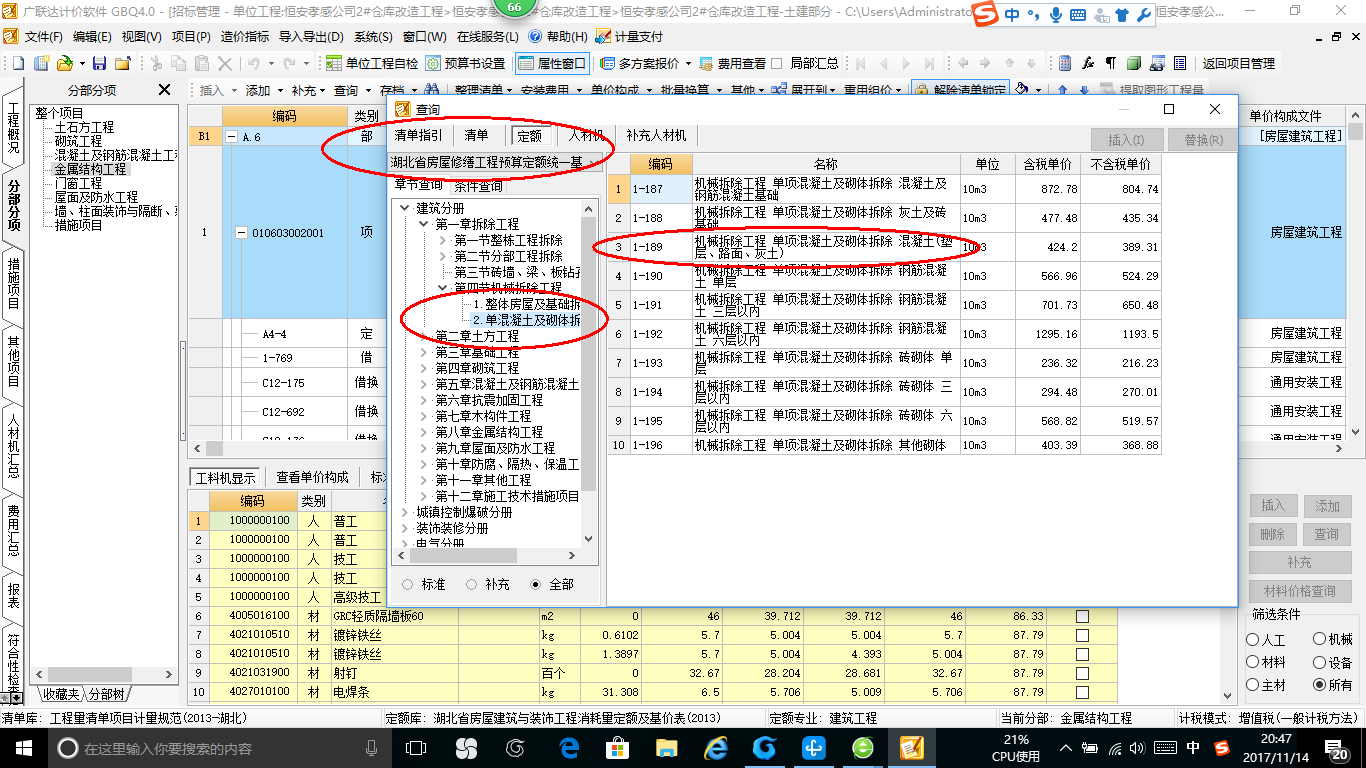Click the blue move-down arrow icon

tap(1084, 90)
